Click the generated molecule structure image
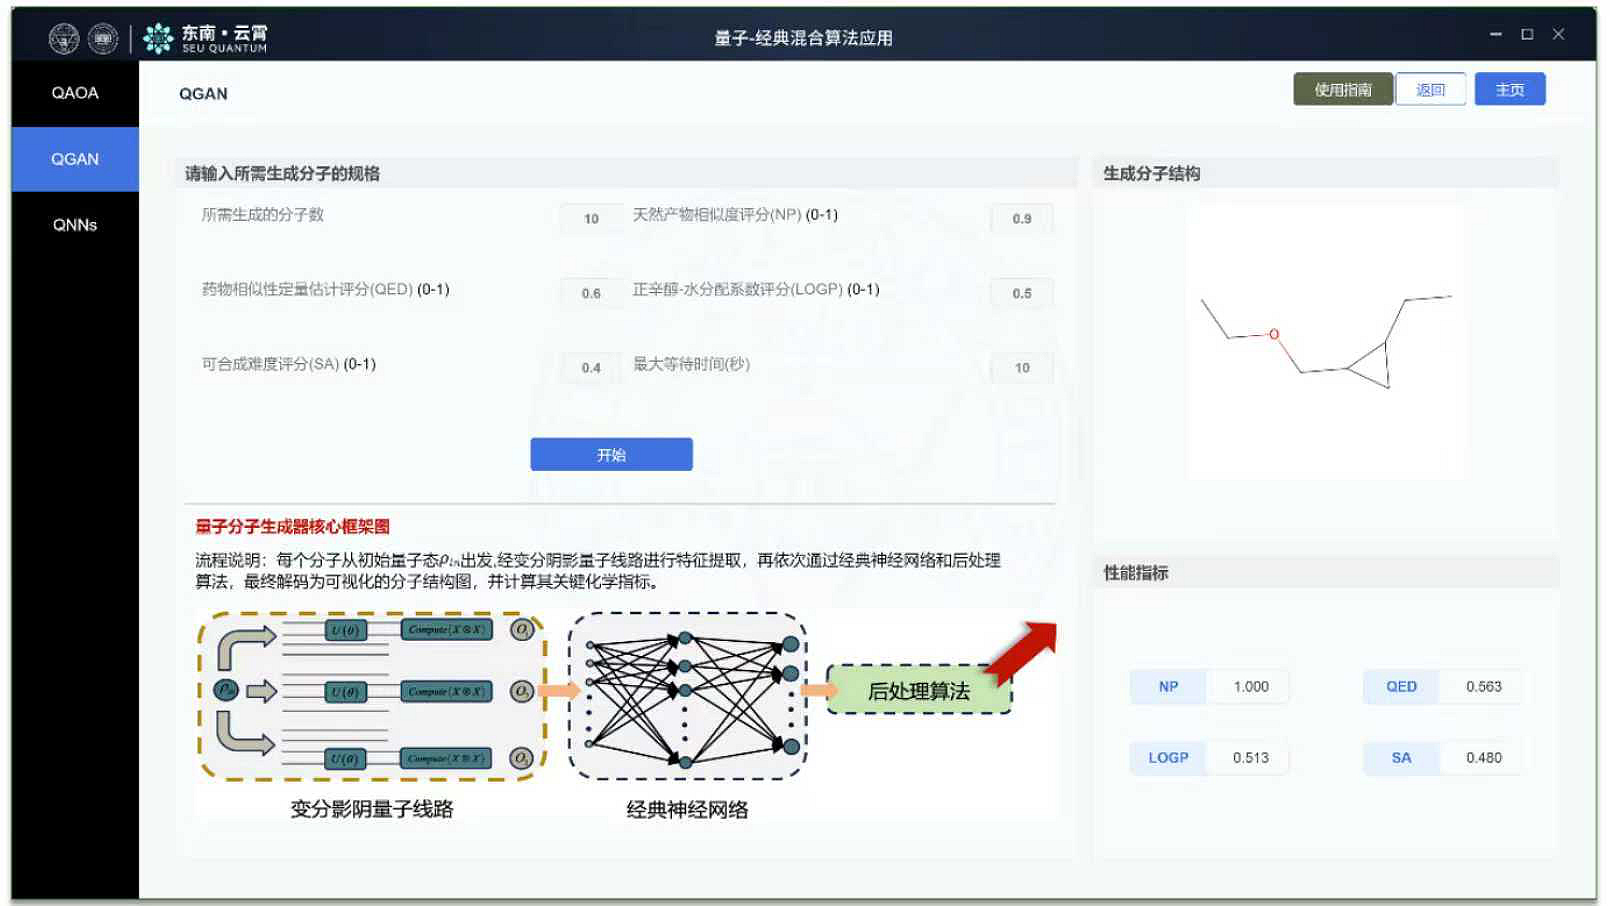 [1325, 340]
